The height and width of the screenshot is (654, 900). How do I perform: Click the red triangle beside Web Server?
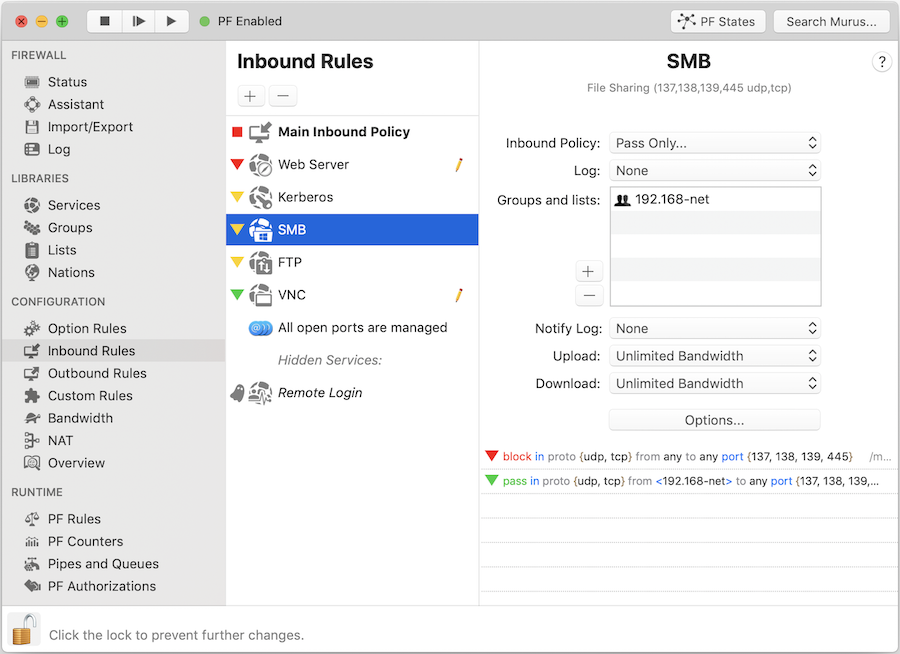(237, 164)
